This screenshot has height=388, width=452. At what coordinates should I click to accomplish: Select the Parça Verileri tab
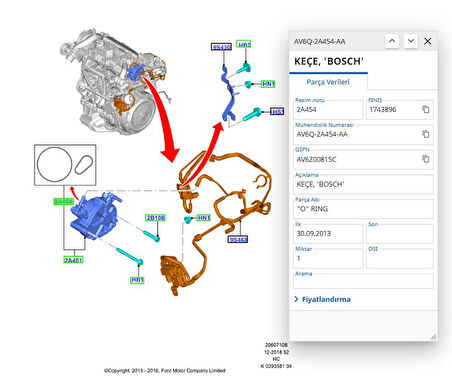pyautogui.click(x=328, y=82)
